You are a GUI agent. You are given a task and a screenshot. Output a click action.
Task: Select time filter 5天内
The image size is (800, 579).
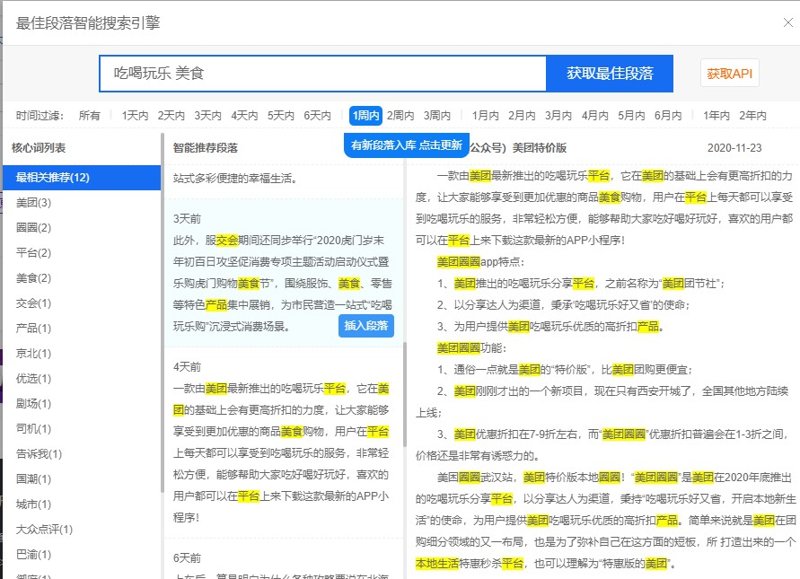click(x=281, y=115)
